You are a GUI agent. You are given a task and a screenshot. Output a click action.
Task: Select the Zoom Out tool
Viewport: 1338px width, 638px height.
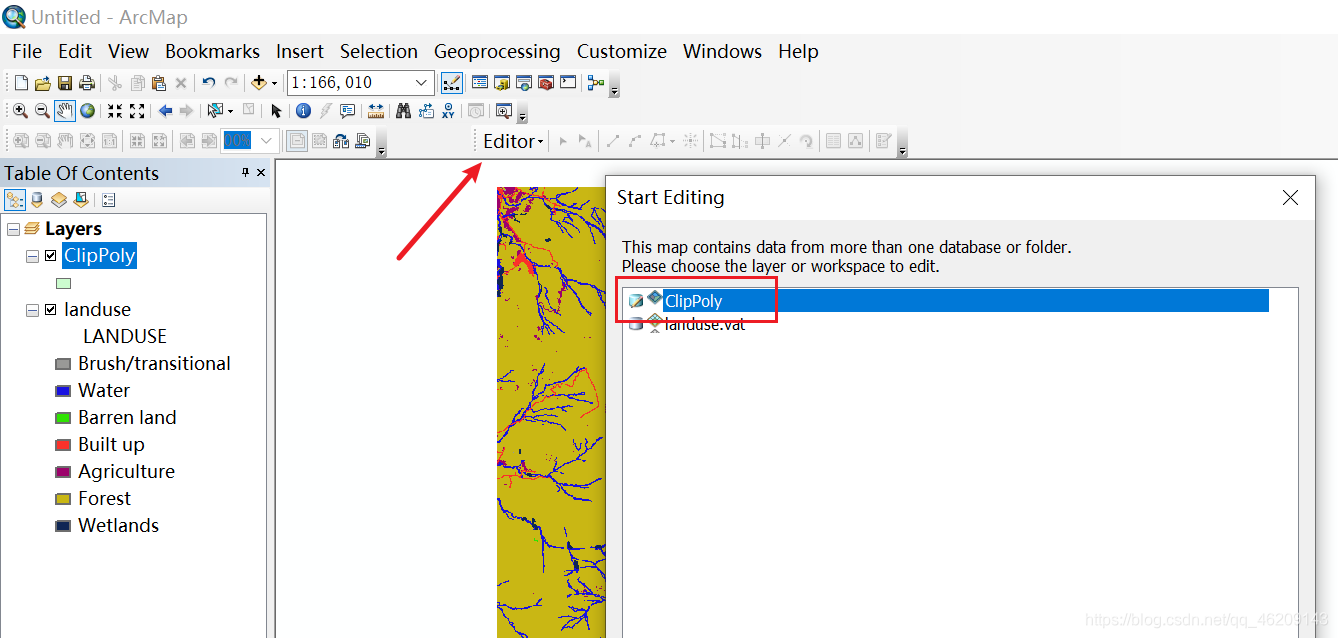[42, 111]
